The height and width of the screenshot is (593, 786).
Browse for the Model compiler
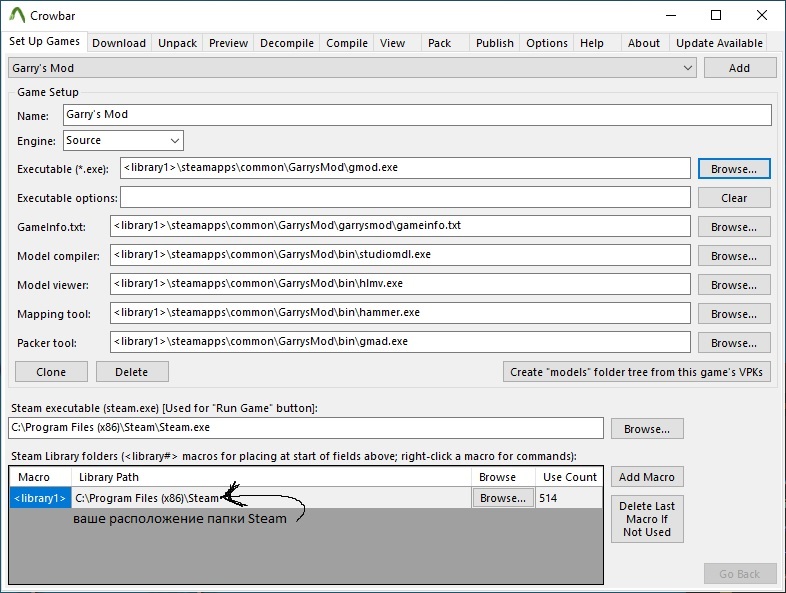[734, 256]
